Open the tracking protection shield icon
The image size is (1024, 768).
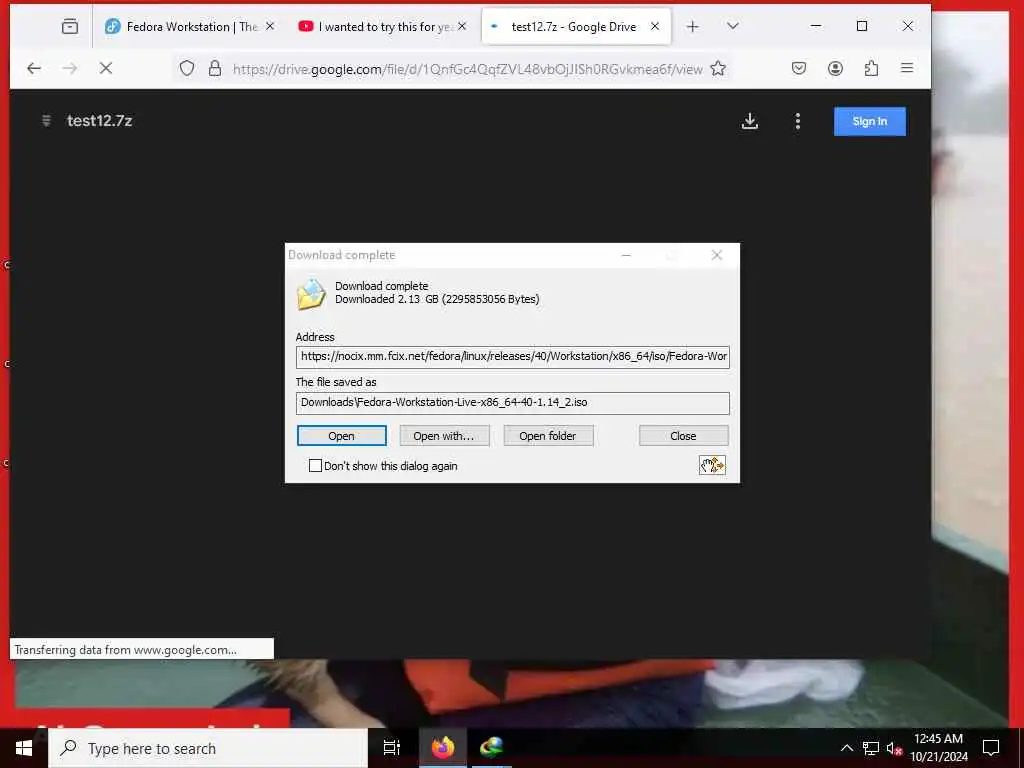pos(187,68)
